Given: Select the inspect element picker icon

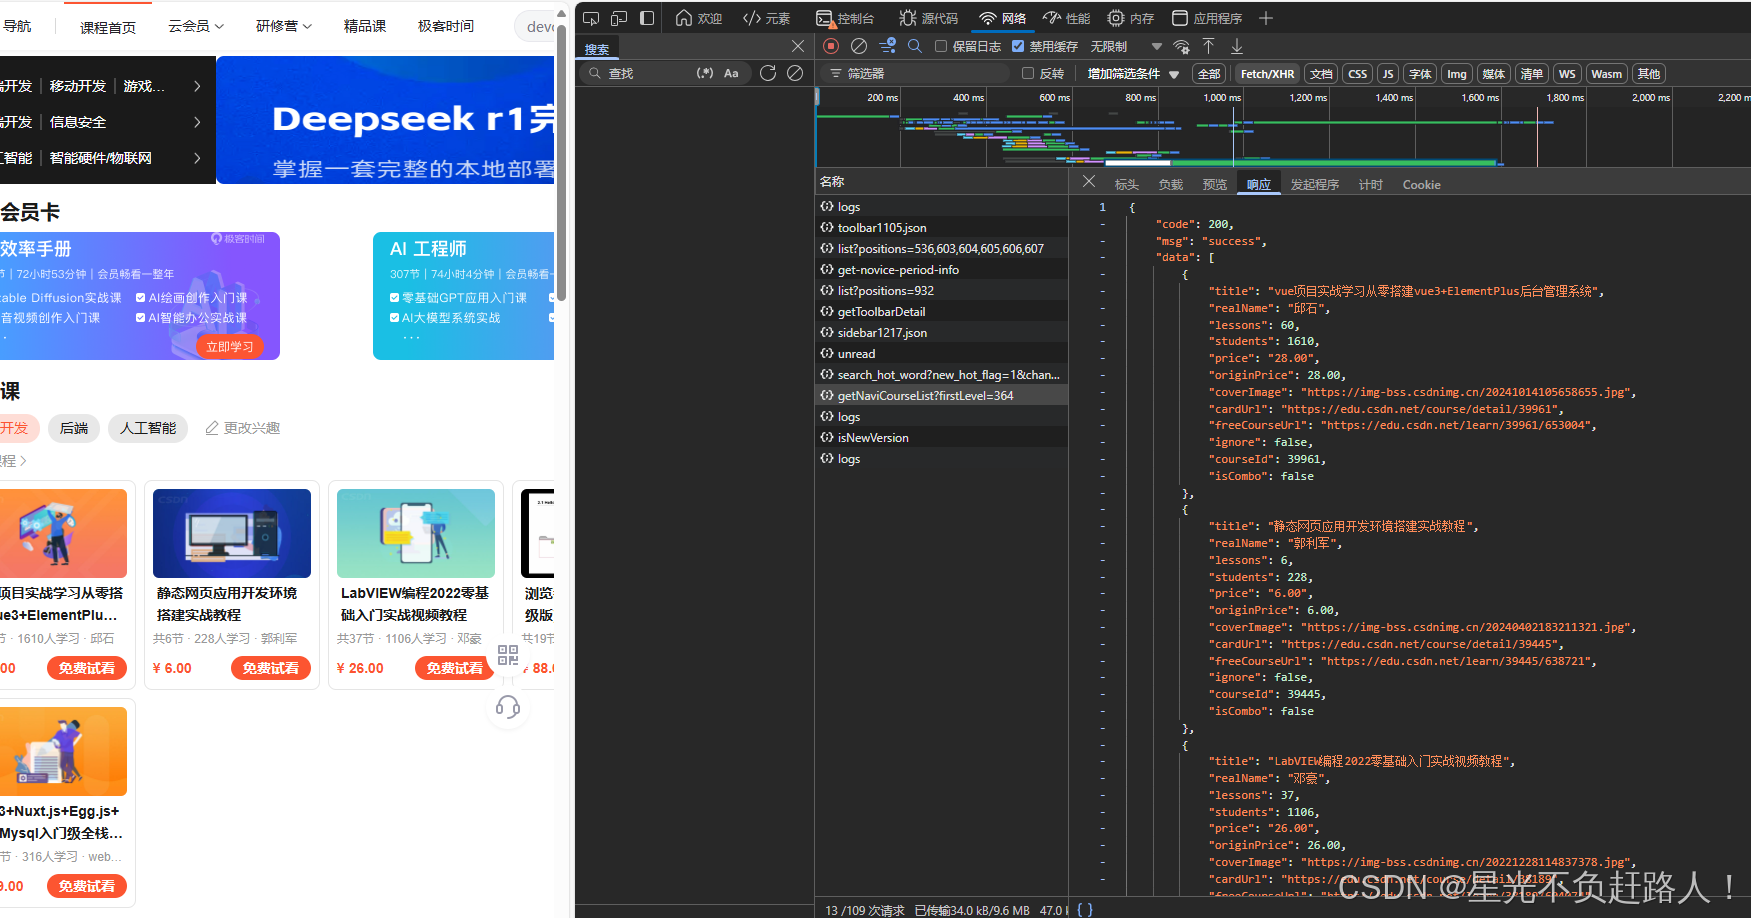Looking at the screenshot, I should click(591, 18).
